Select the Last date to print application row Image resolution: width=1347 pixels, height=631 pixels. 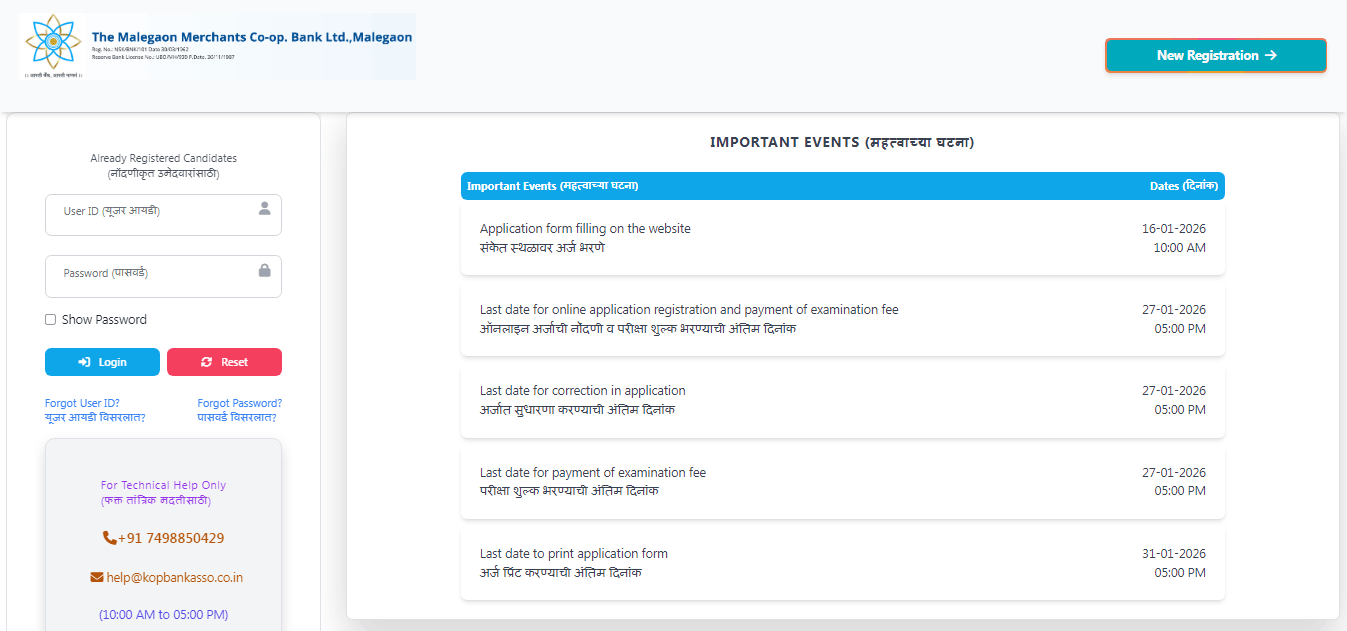[842, 563]
